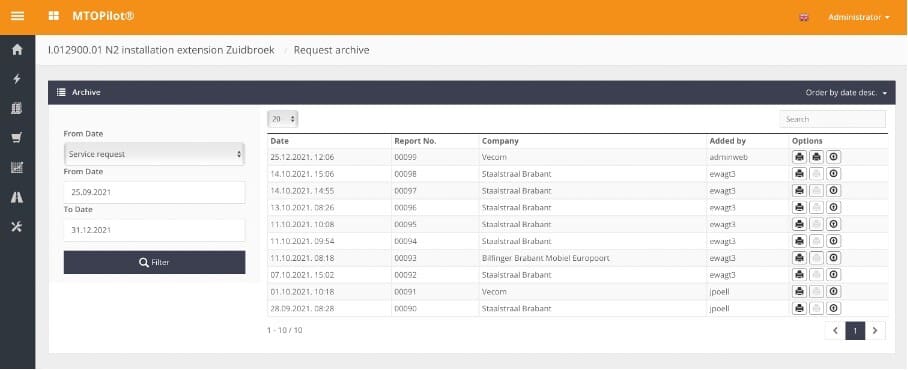Print report 00096 using its printer icon

(800, 207)
